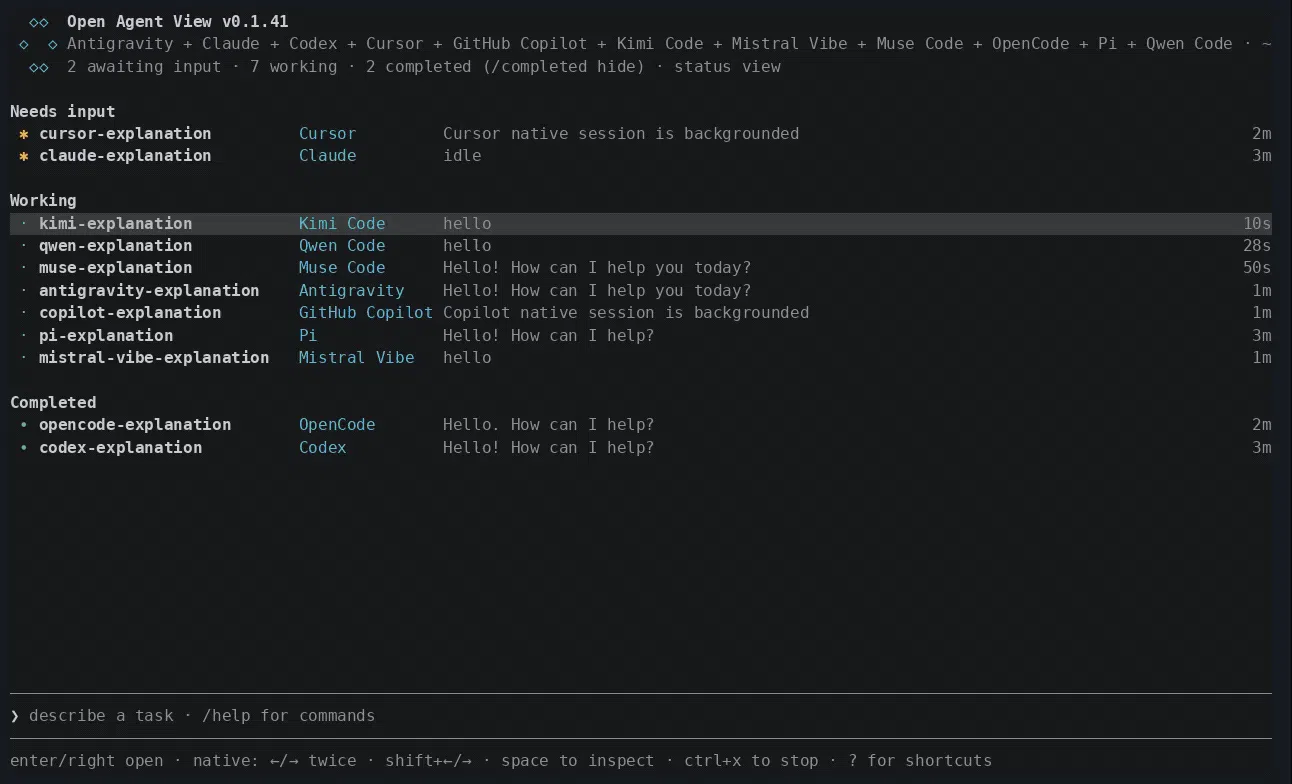The image size is (1292, 784).
Task: Click the "? for shortcuts" footer hint
Action: coord(920,761)
